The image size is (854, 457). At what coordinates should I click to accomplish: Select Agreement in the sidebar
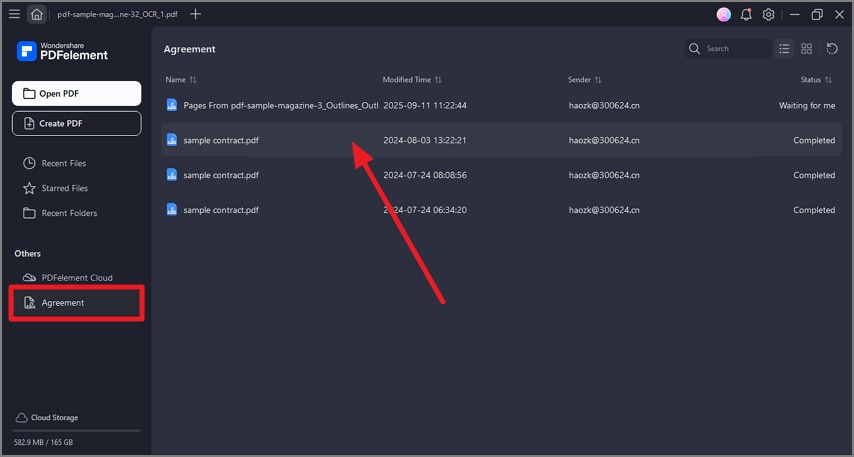(x=63, y=302)
